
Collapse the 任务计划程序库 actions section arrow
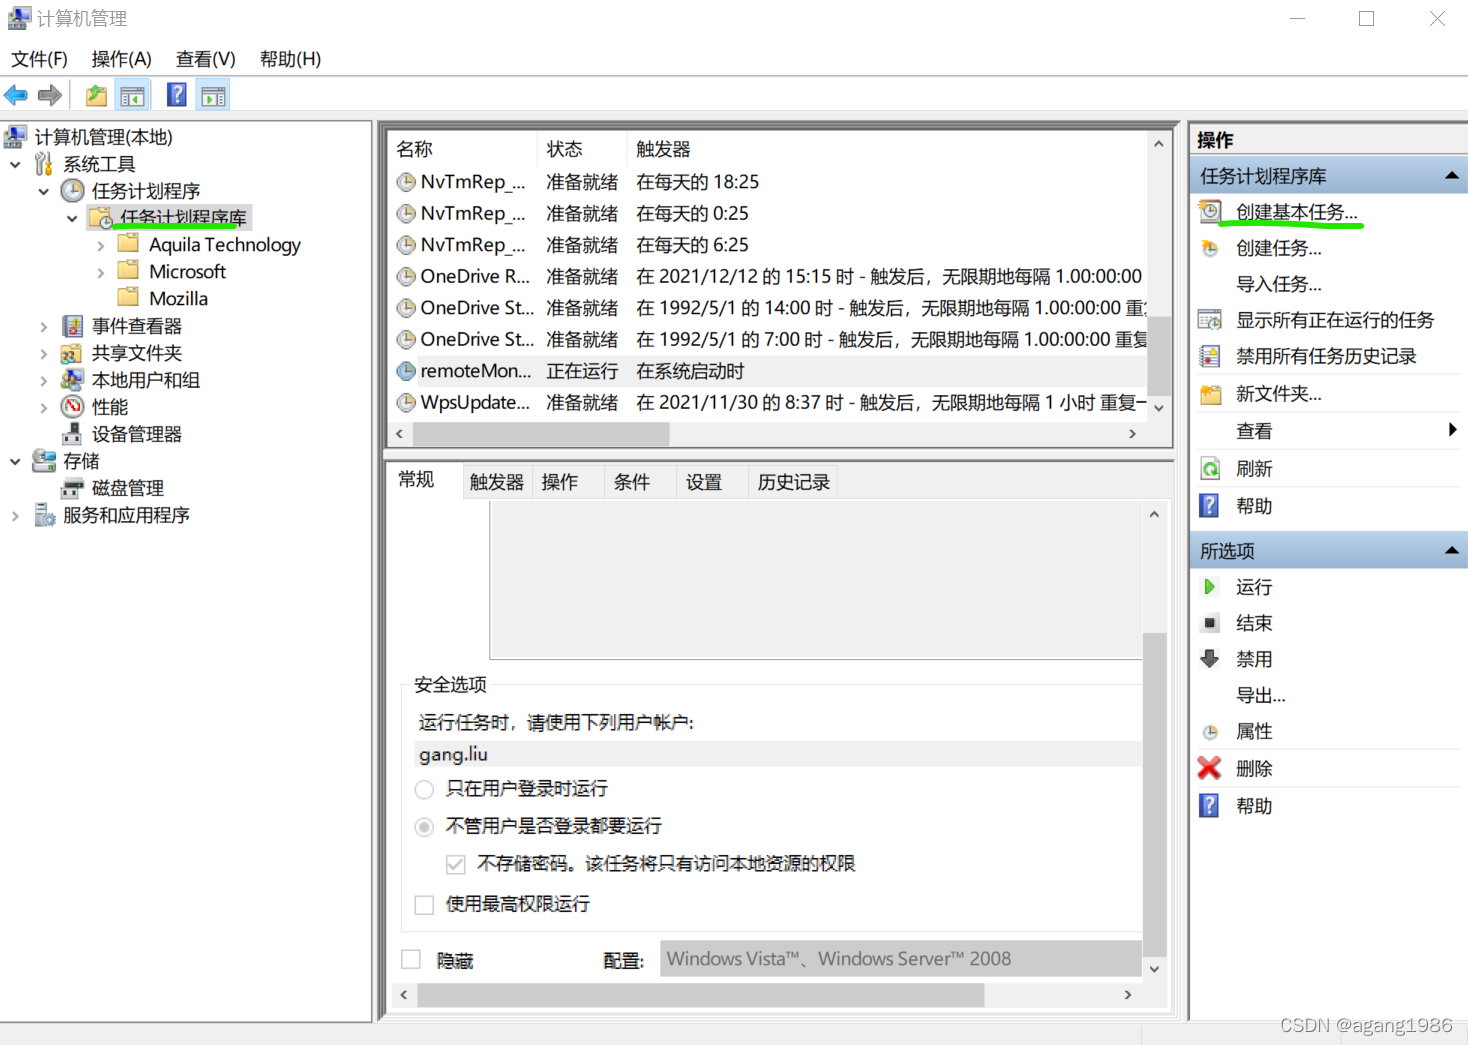pos(1451,176)
